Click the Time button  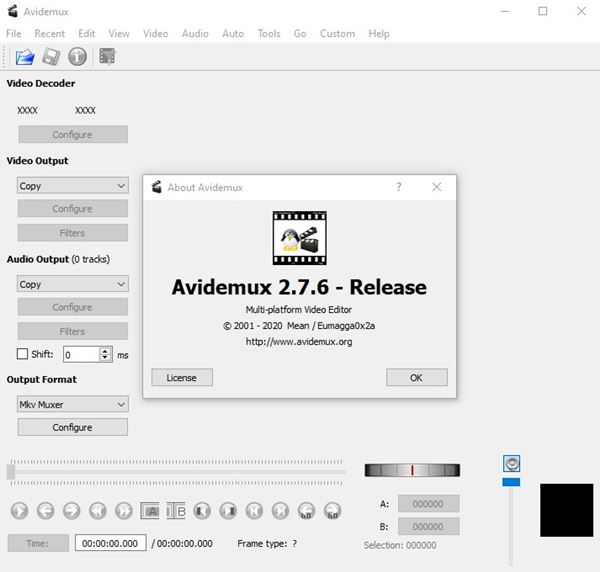(x=38, y=543)
